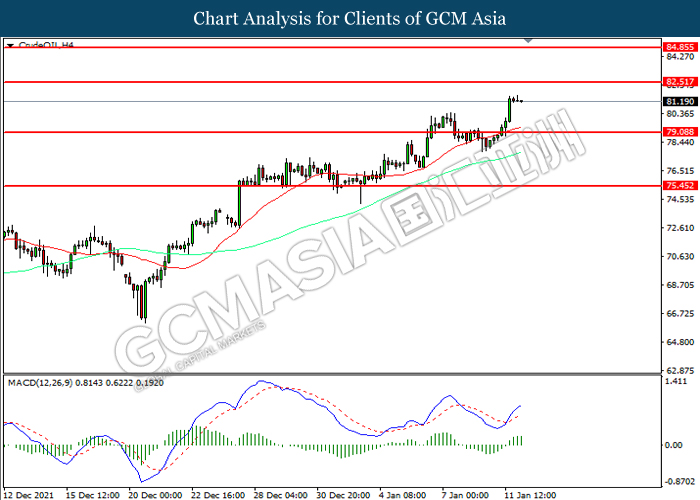Click the 11 Jan 12:00 time label
The image size is (700, 500).
pos(530,495)
